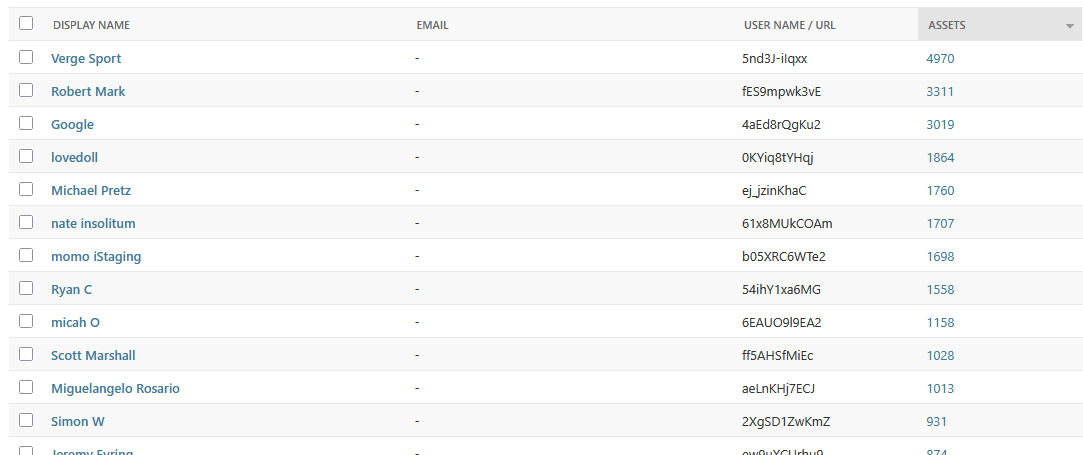
Task: Click the Email column header
Action: 432,25
